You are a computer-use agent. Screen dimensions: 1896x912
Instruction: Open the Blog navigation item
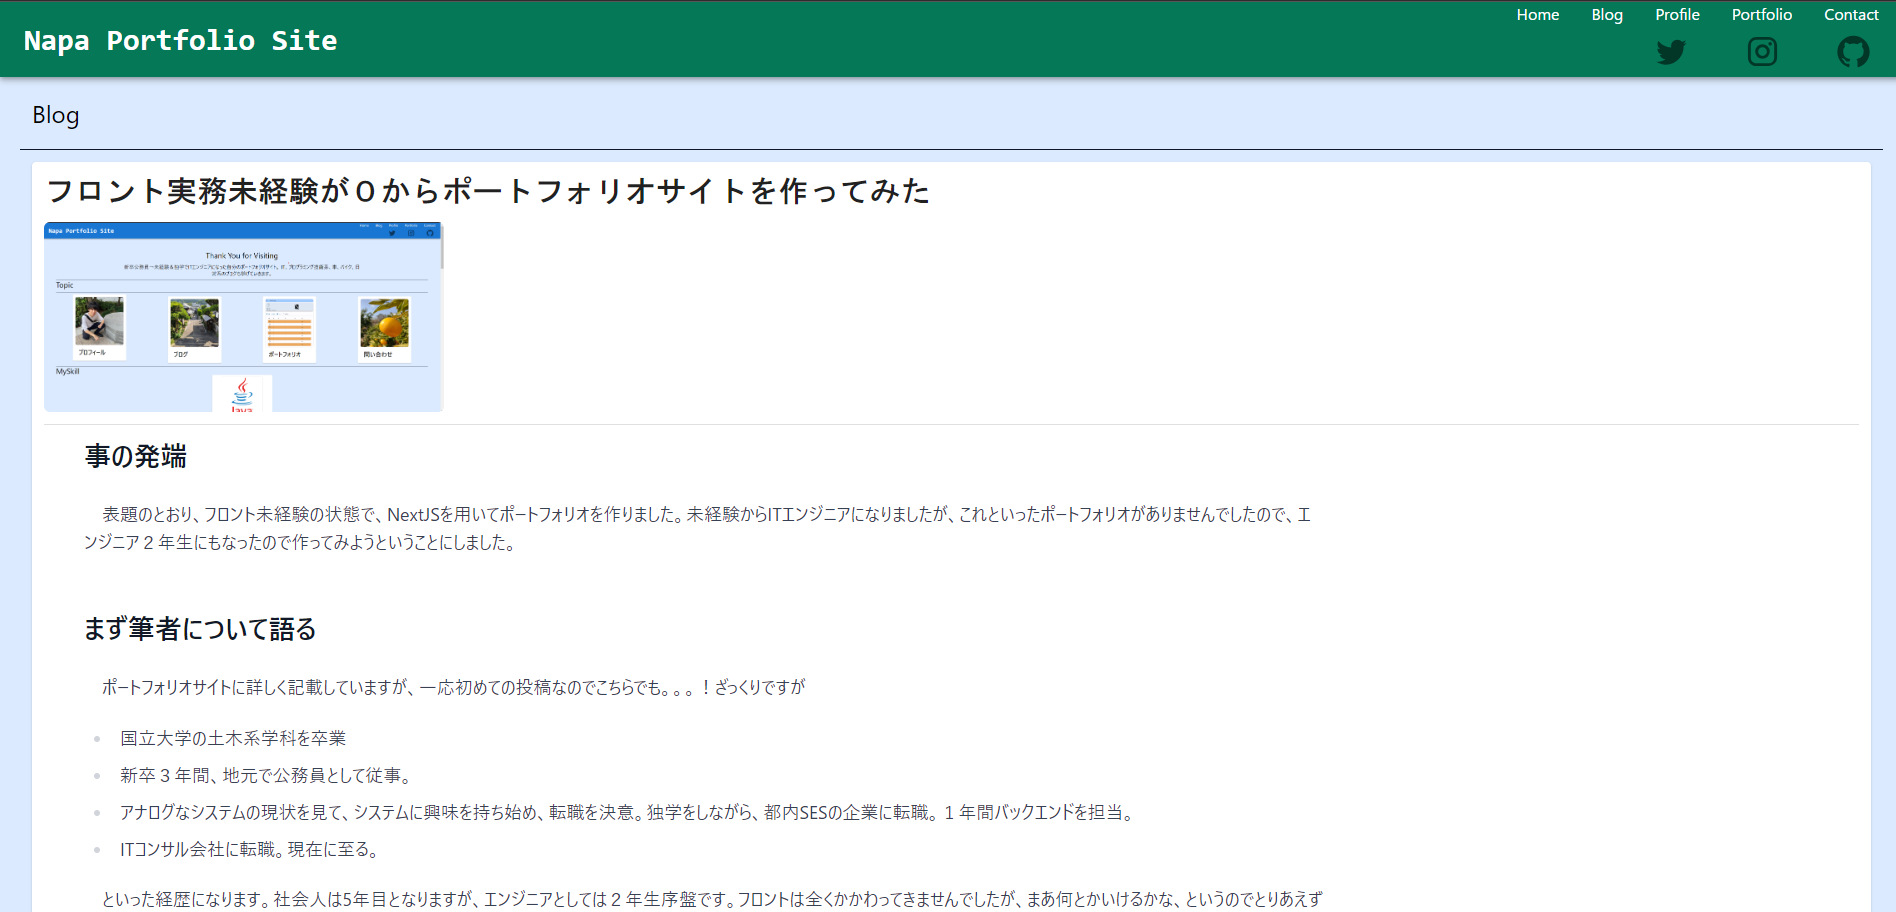pyautogui.click(x=1607, y=15)
